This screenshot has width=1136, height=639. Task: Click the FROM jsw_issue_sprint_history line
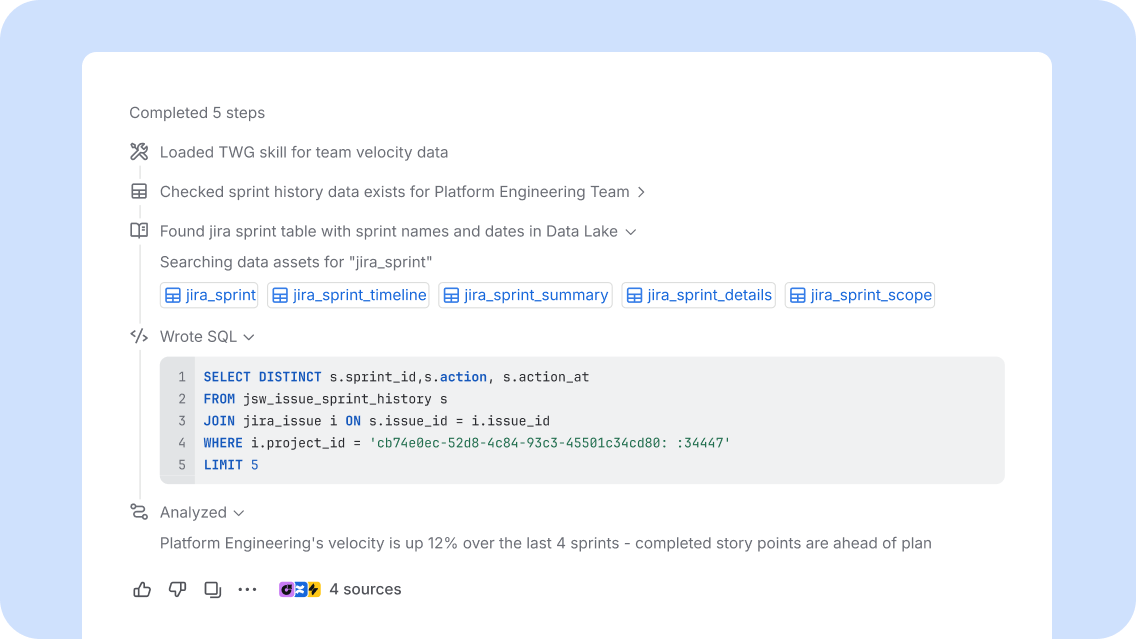pos(325,399)
